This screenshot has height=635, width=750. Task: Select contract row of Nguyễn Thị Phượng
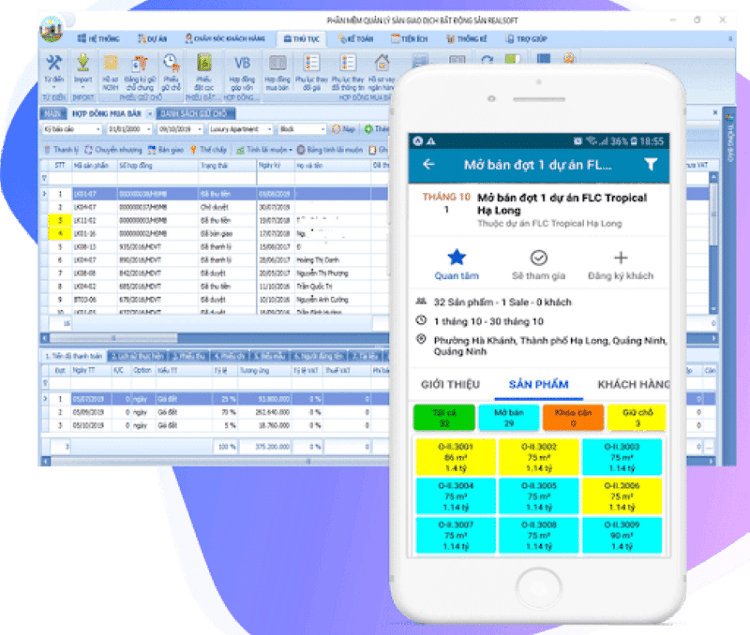point(214,273)
